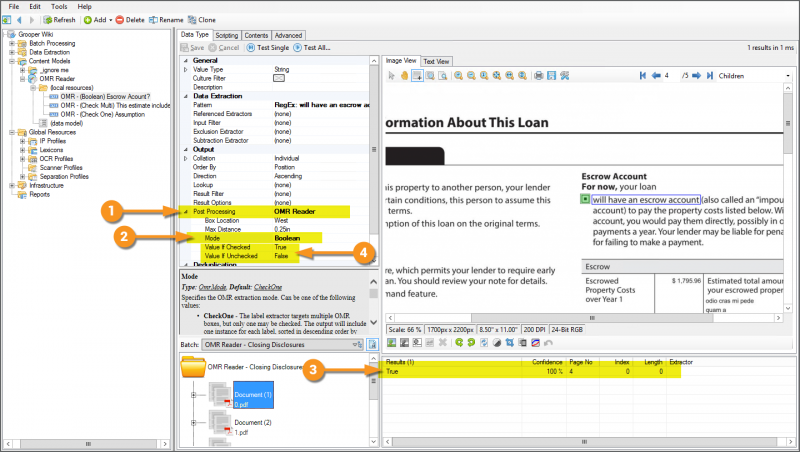800x452 pixels.
Task: Click the back navigation arrow in main toolbar
Action: (19, 20)
